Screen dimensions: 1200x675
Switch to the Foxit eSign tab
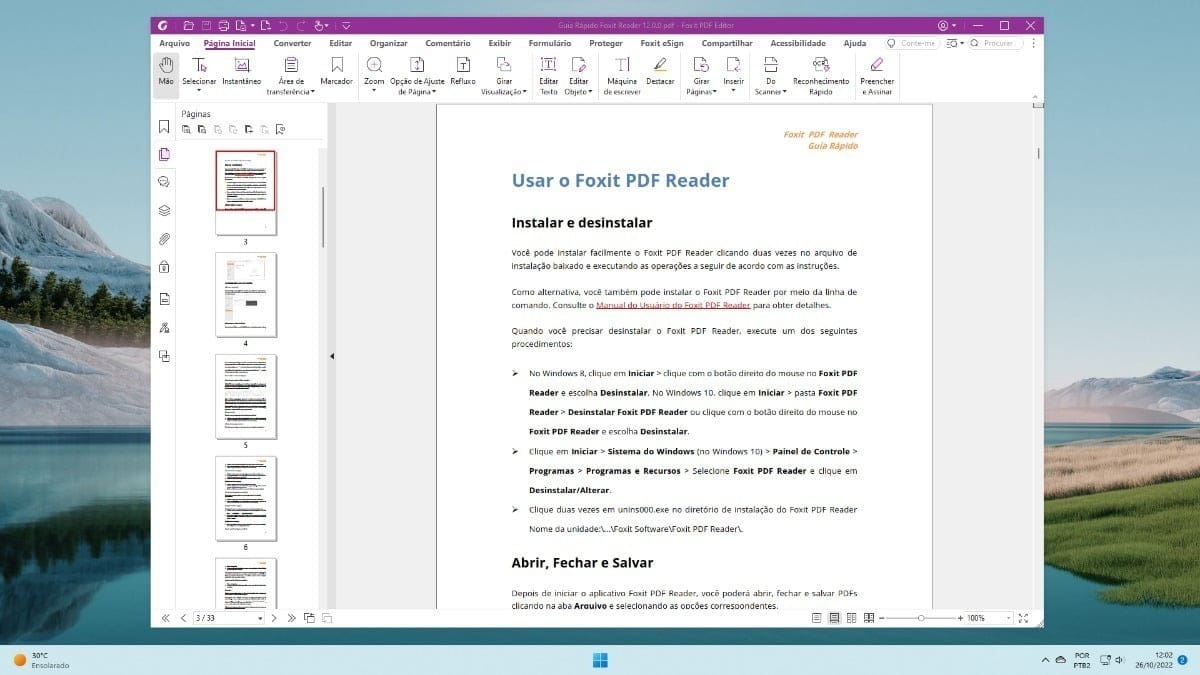662,43
